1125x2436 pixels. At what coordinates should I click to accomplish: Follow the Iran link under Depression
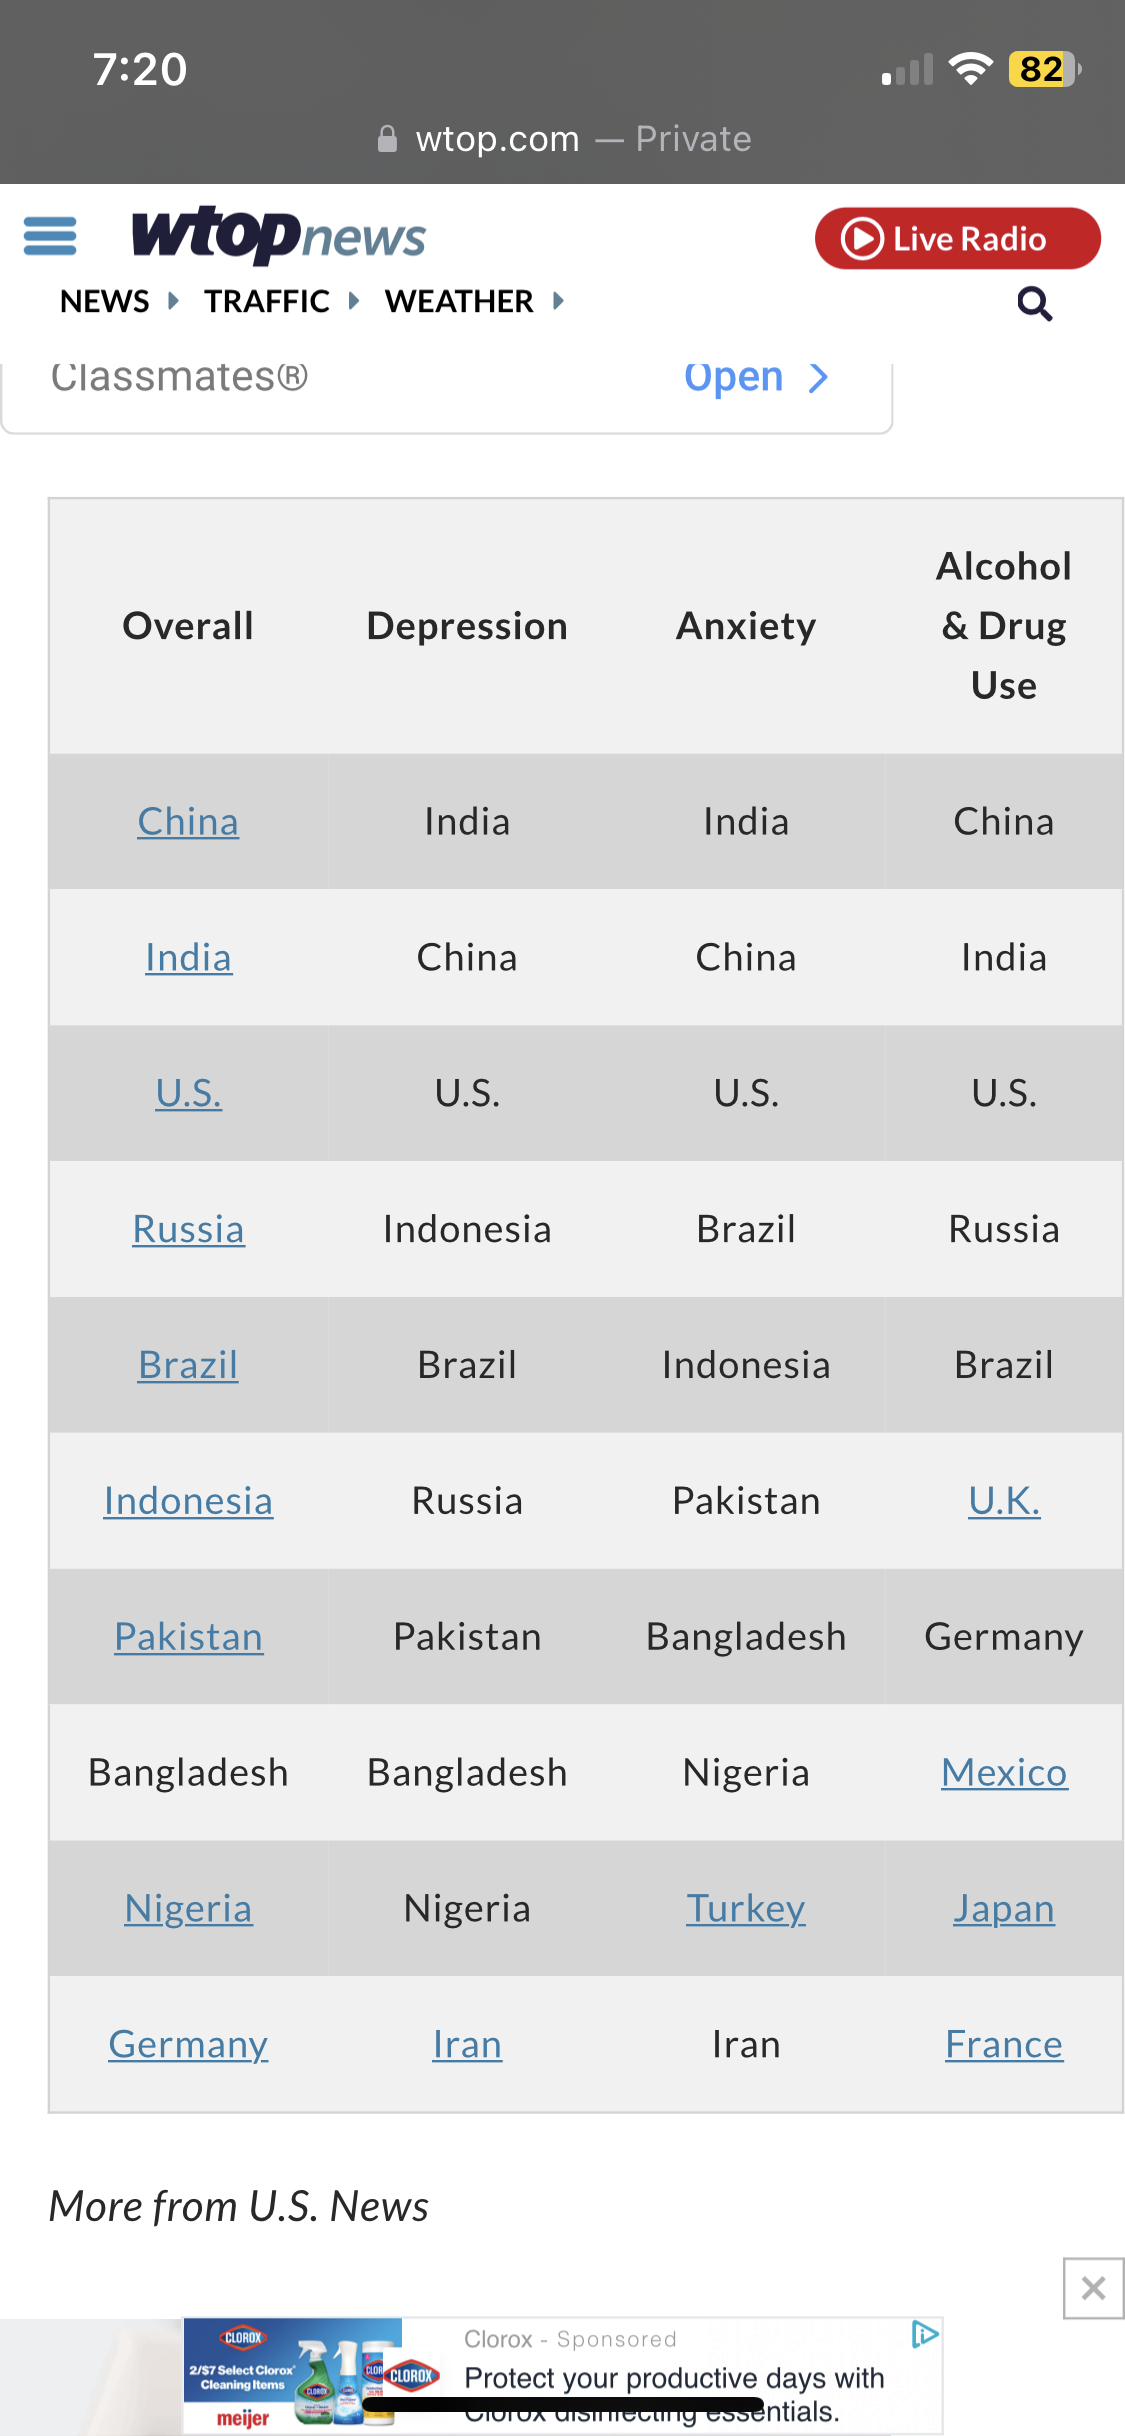(x=467, y=2045)
